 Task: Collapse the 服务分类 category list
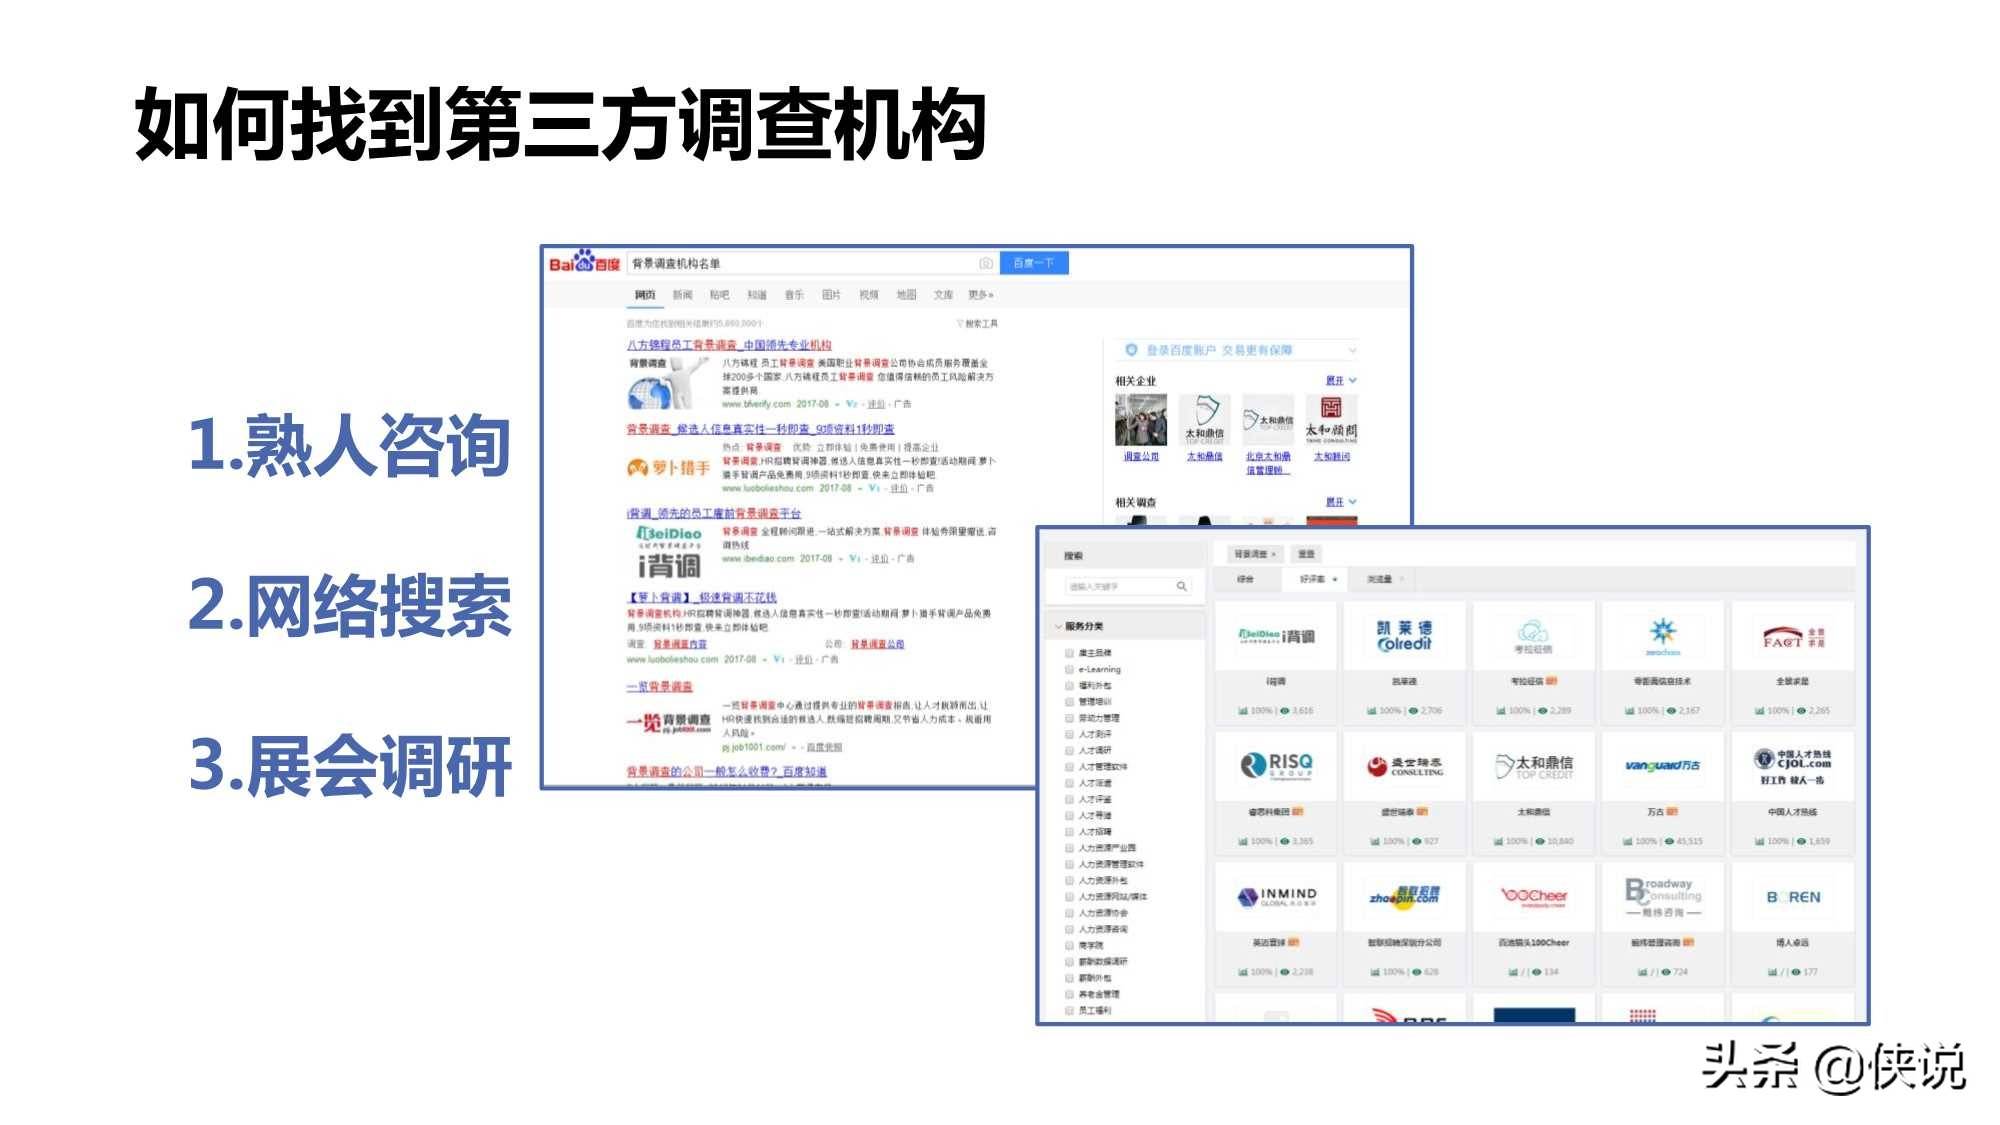tap(1058, 626)
